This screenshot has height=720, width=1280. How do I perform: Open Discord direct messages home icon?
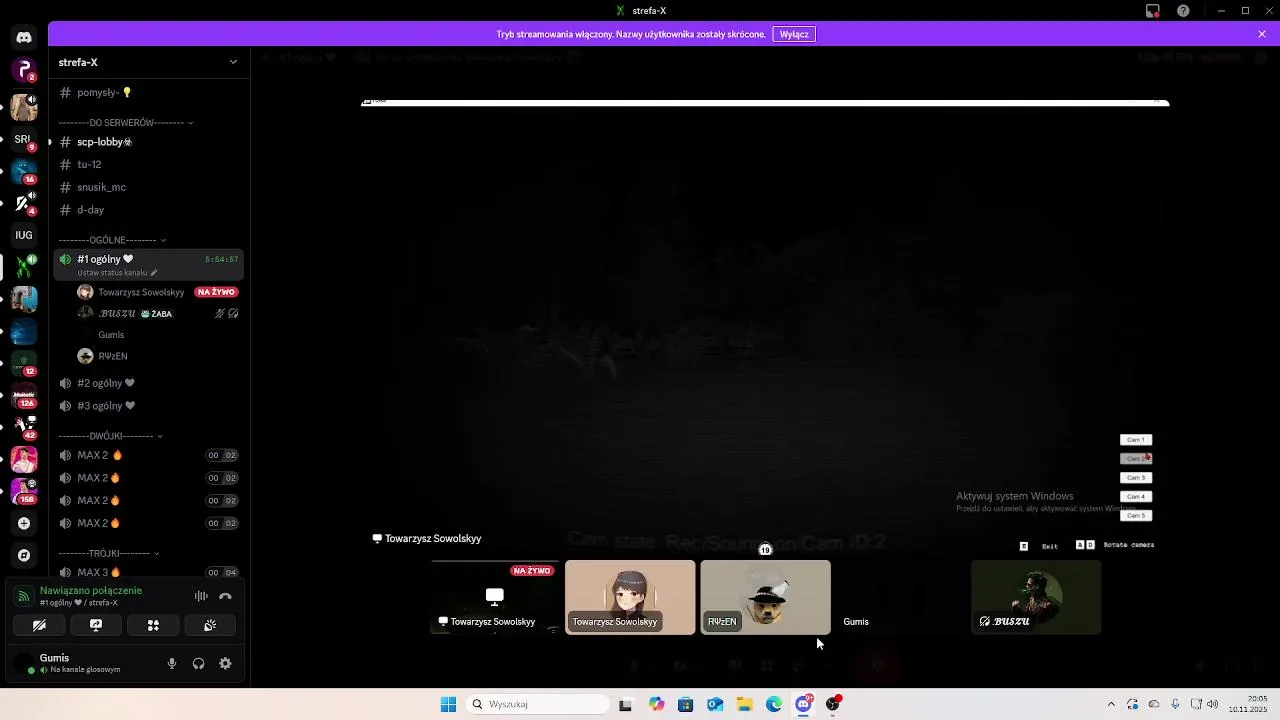tap(24, 37)
